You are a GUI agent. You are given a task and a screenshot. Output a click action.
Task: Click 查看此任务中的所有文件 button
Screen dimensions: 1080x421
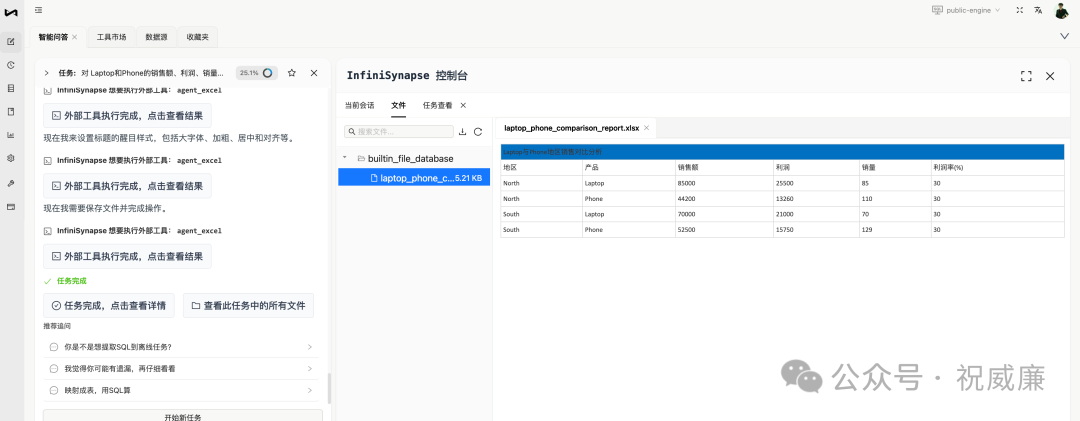(248, 305)
